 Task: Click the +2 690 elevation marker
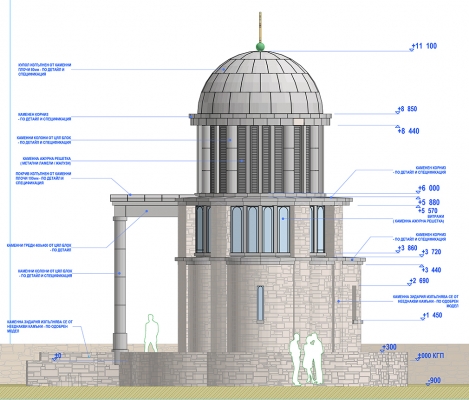pyautogui.click(x=419, y=281)
